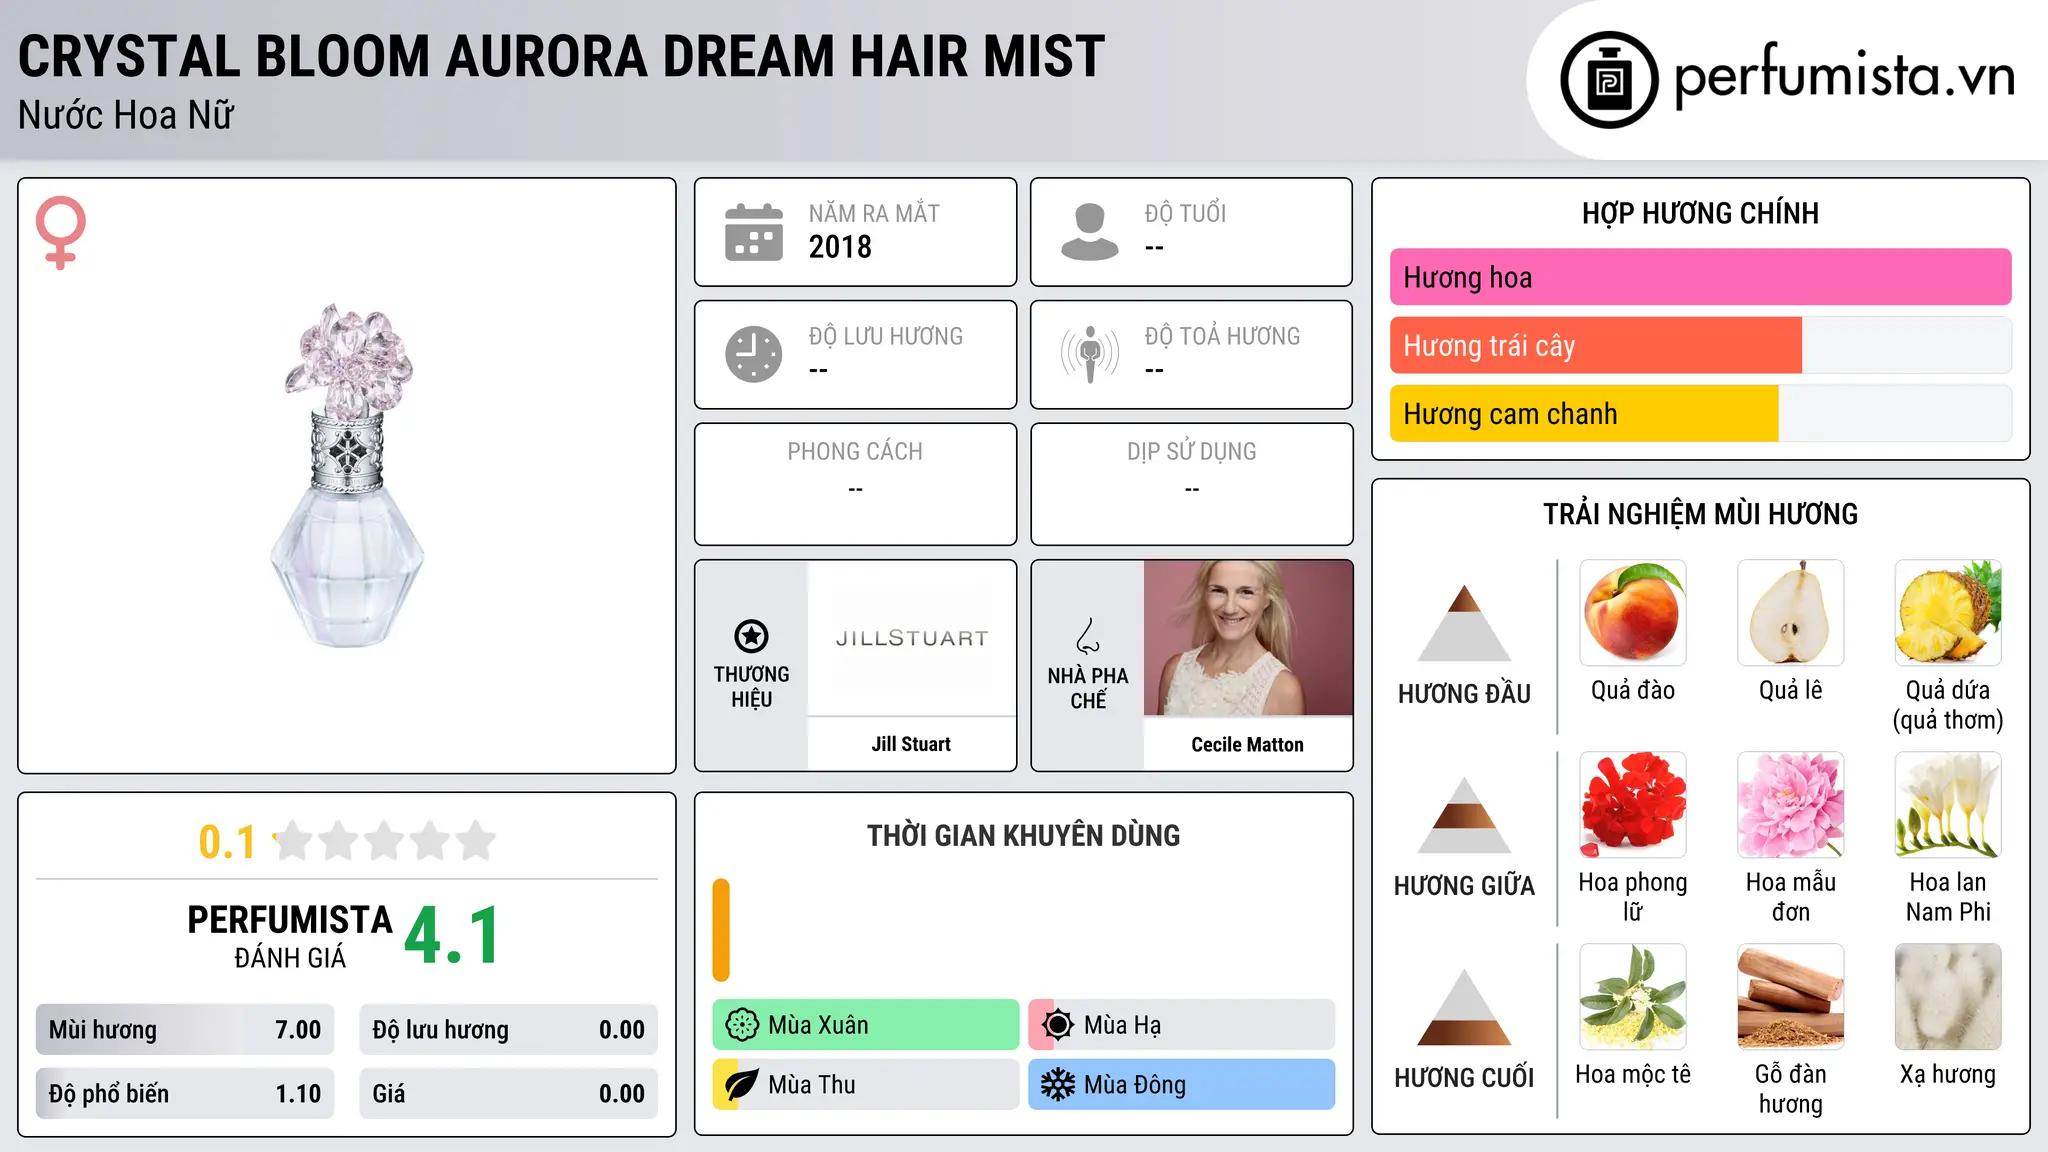
Task: Click the Mùi hương 7.00 score row
Action: [185, 1030]
